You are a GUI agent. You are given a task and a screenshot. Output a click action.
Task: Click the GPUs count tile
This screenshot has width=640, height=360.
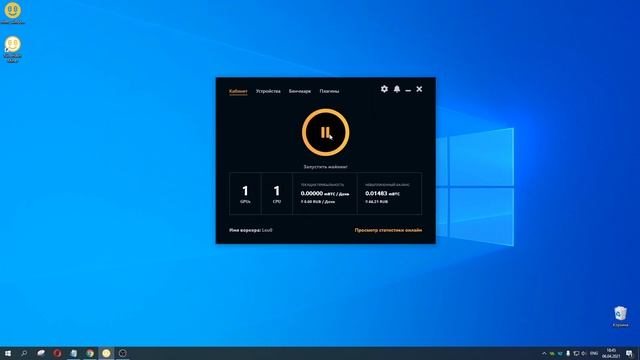tap(245, 194)
